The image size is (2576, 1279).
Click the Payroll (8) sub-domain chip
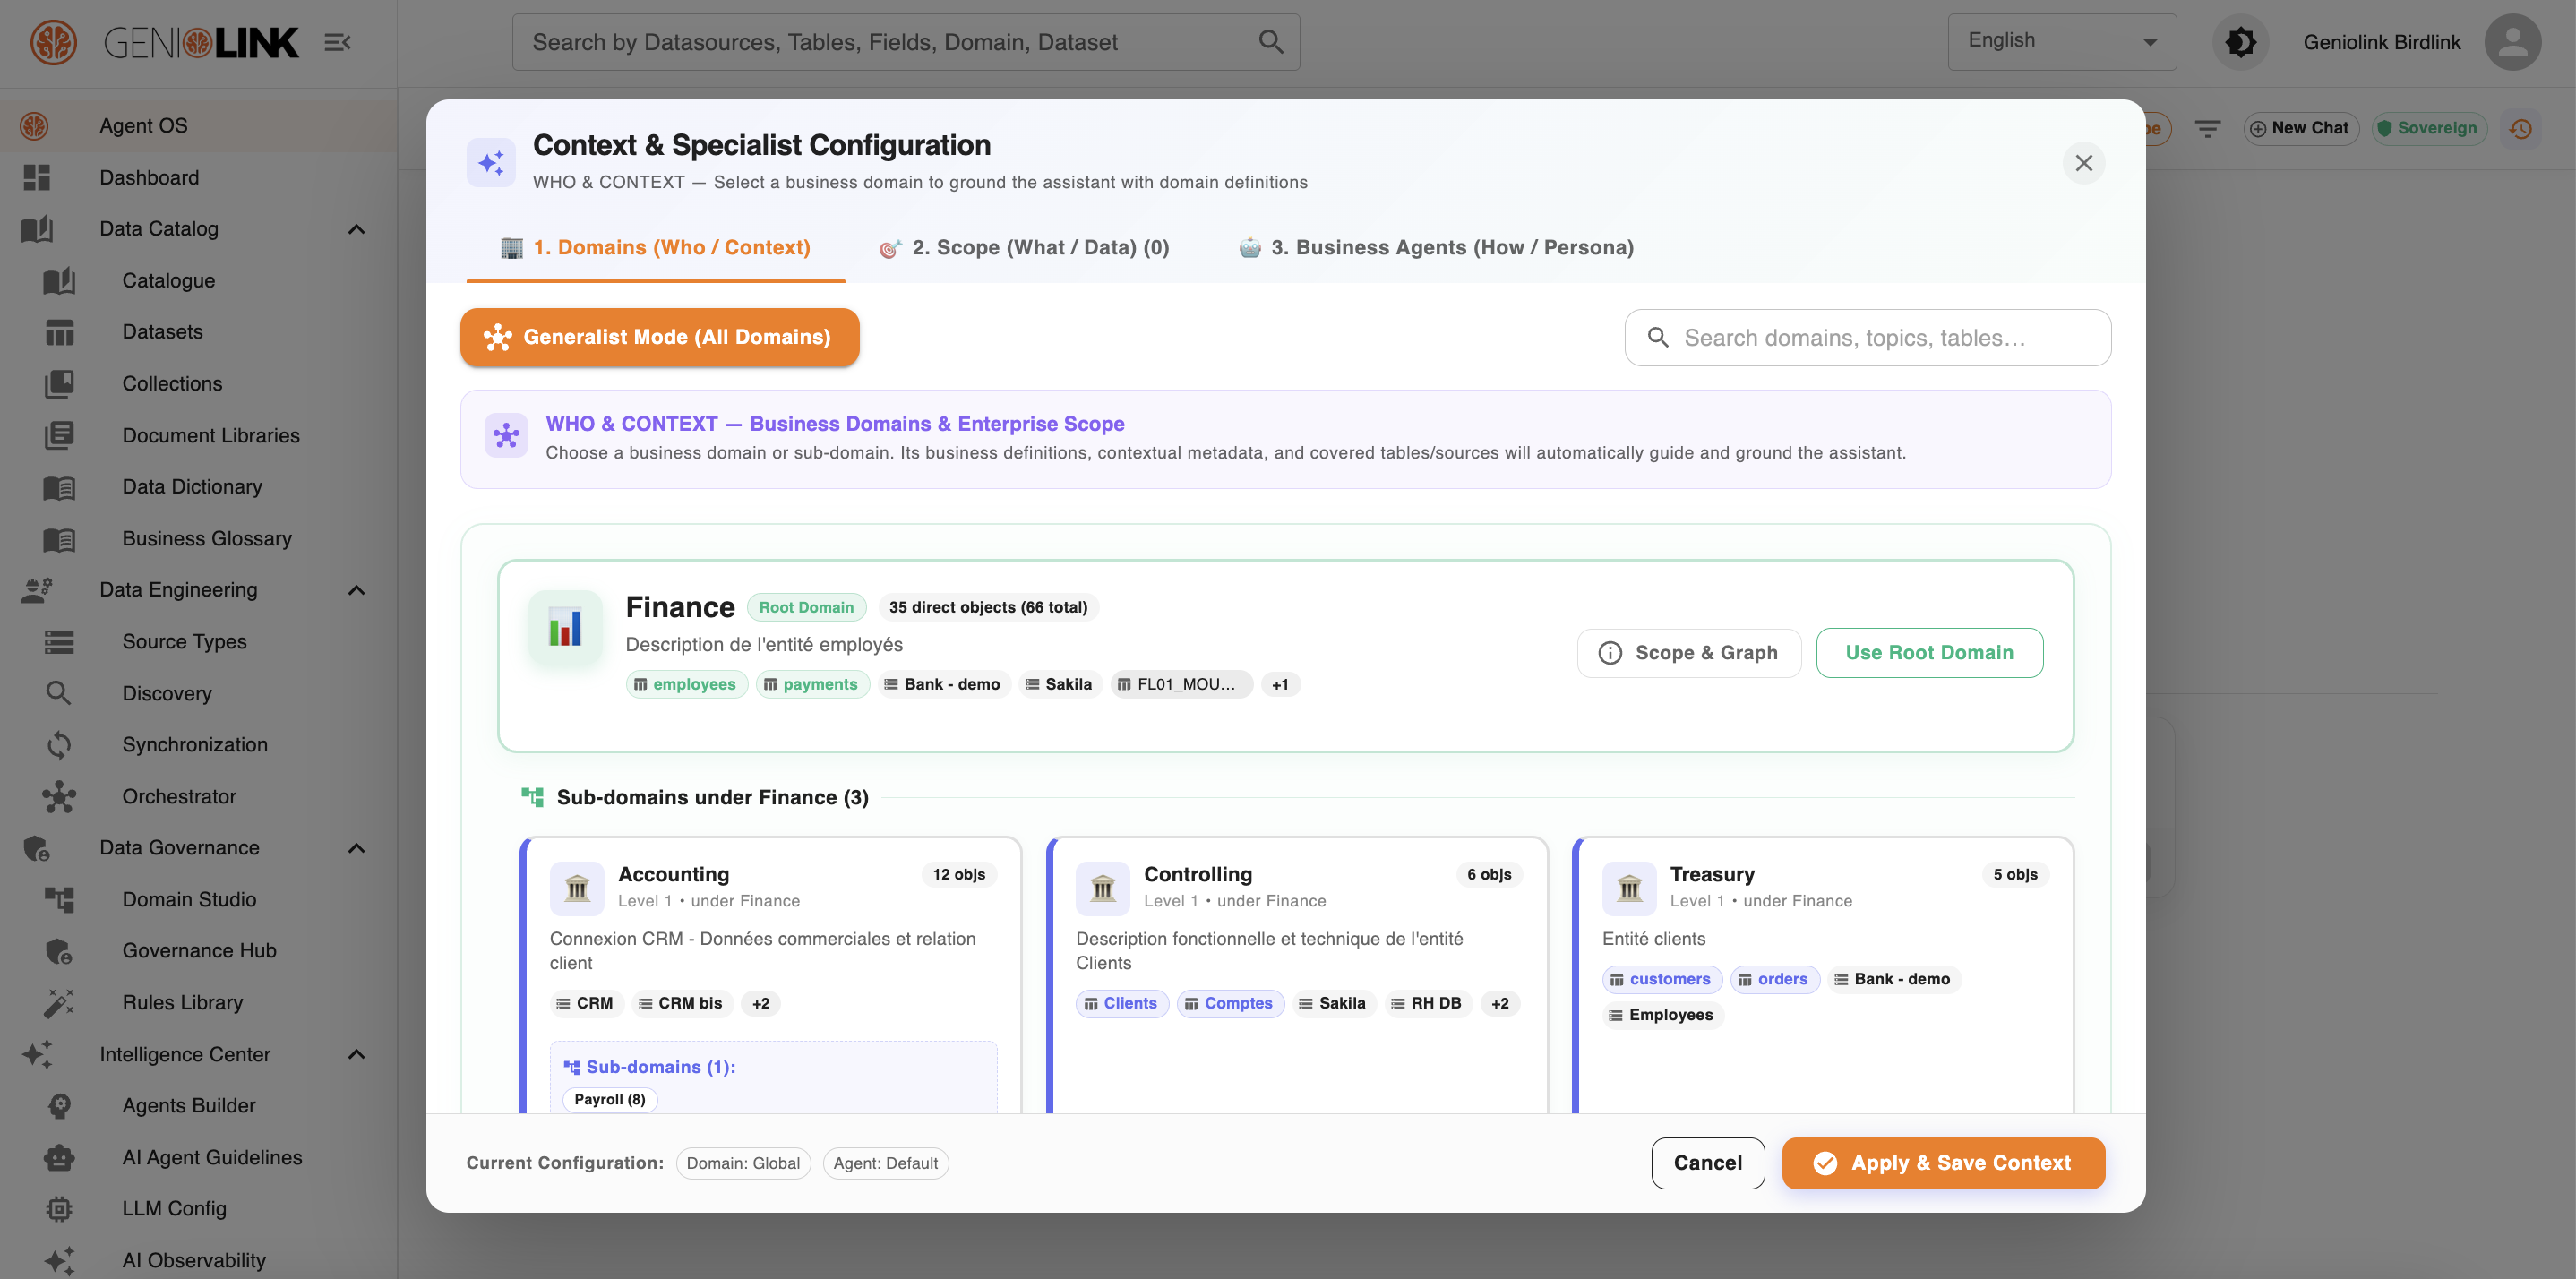[610, 1100]
